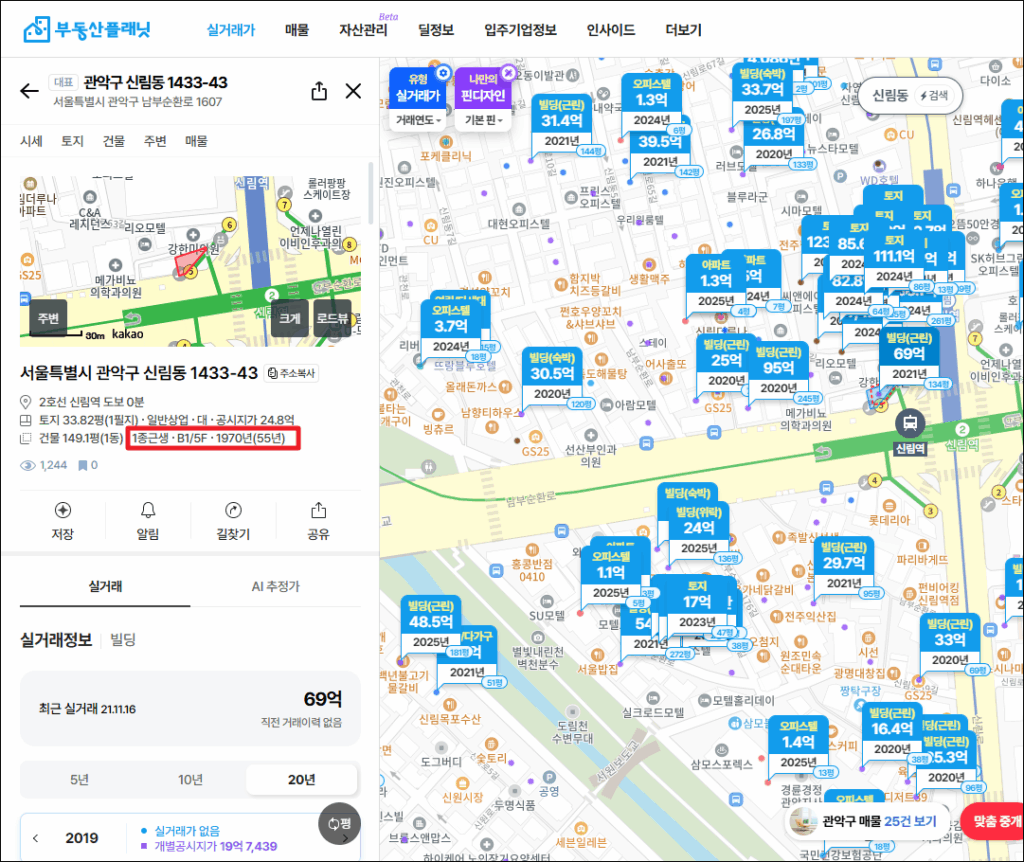
Task: Click the share icon in panel header
Action: (319, 92)
